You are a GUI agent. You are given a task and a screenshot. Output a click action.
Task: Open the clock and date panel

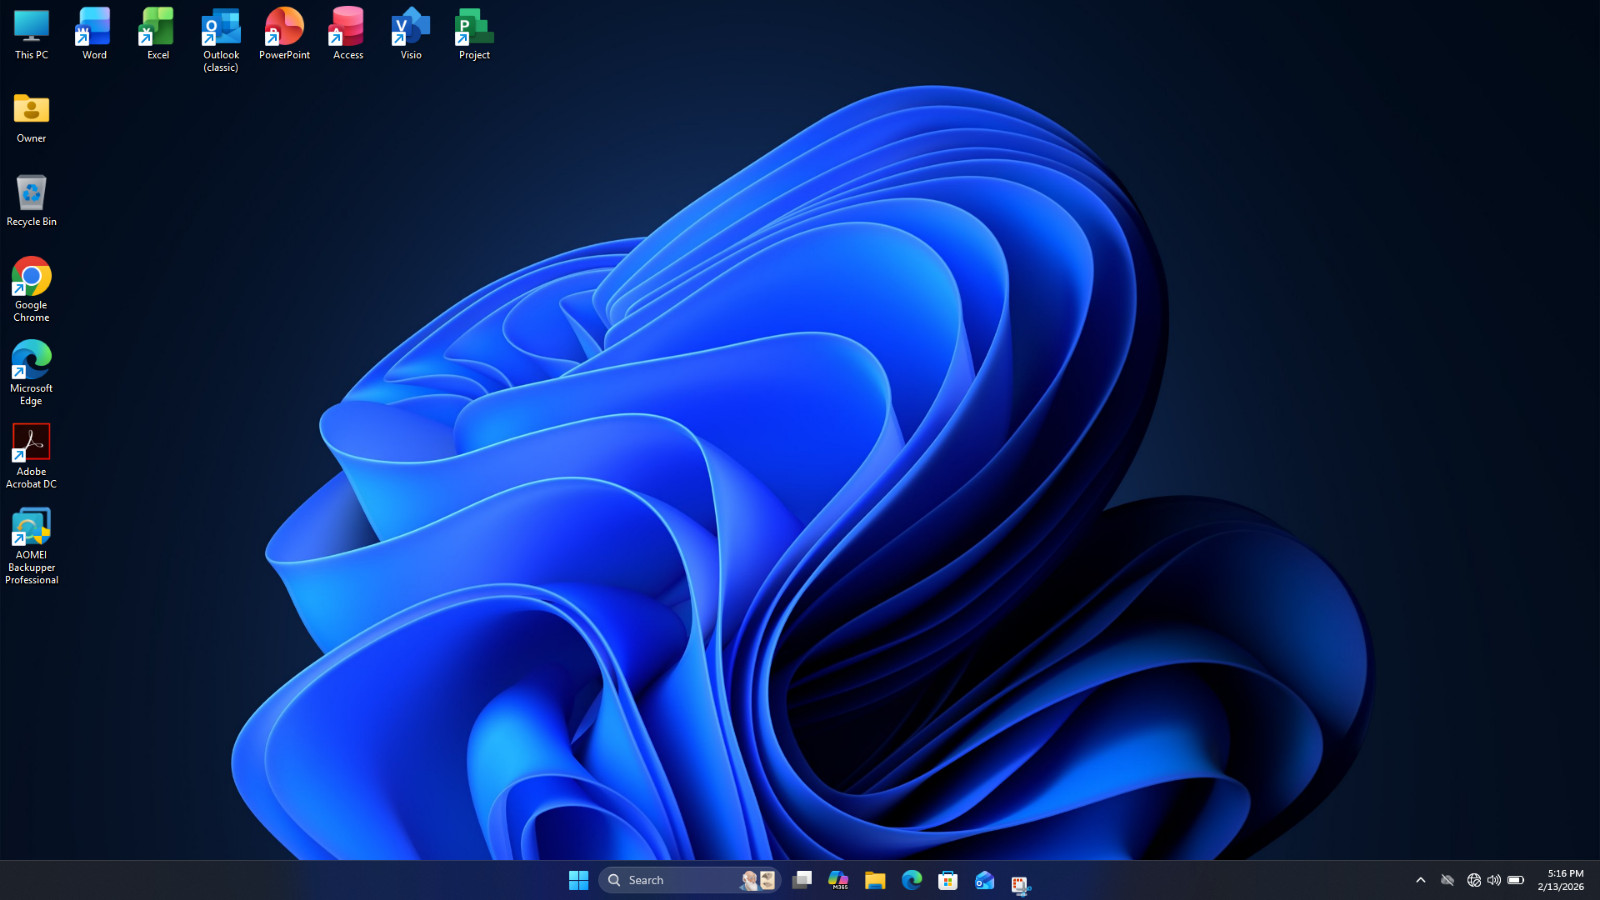click(x=1561, y=880)
